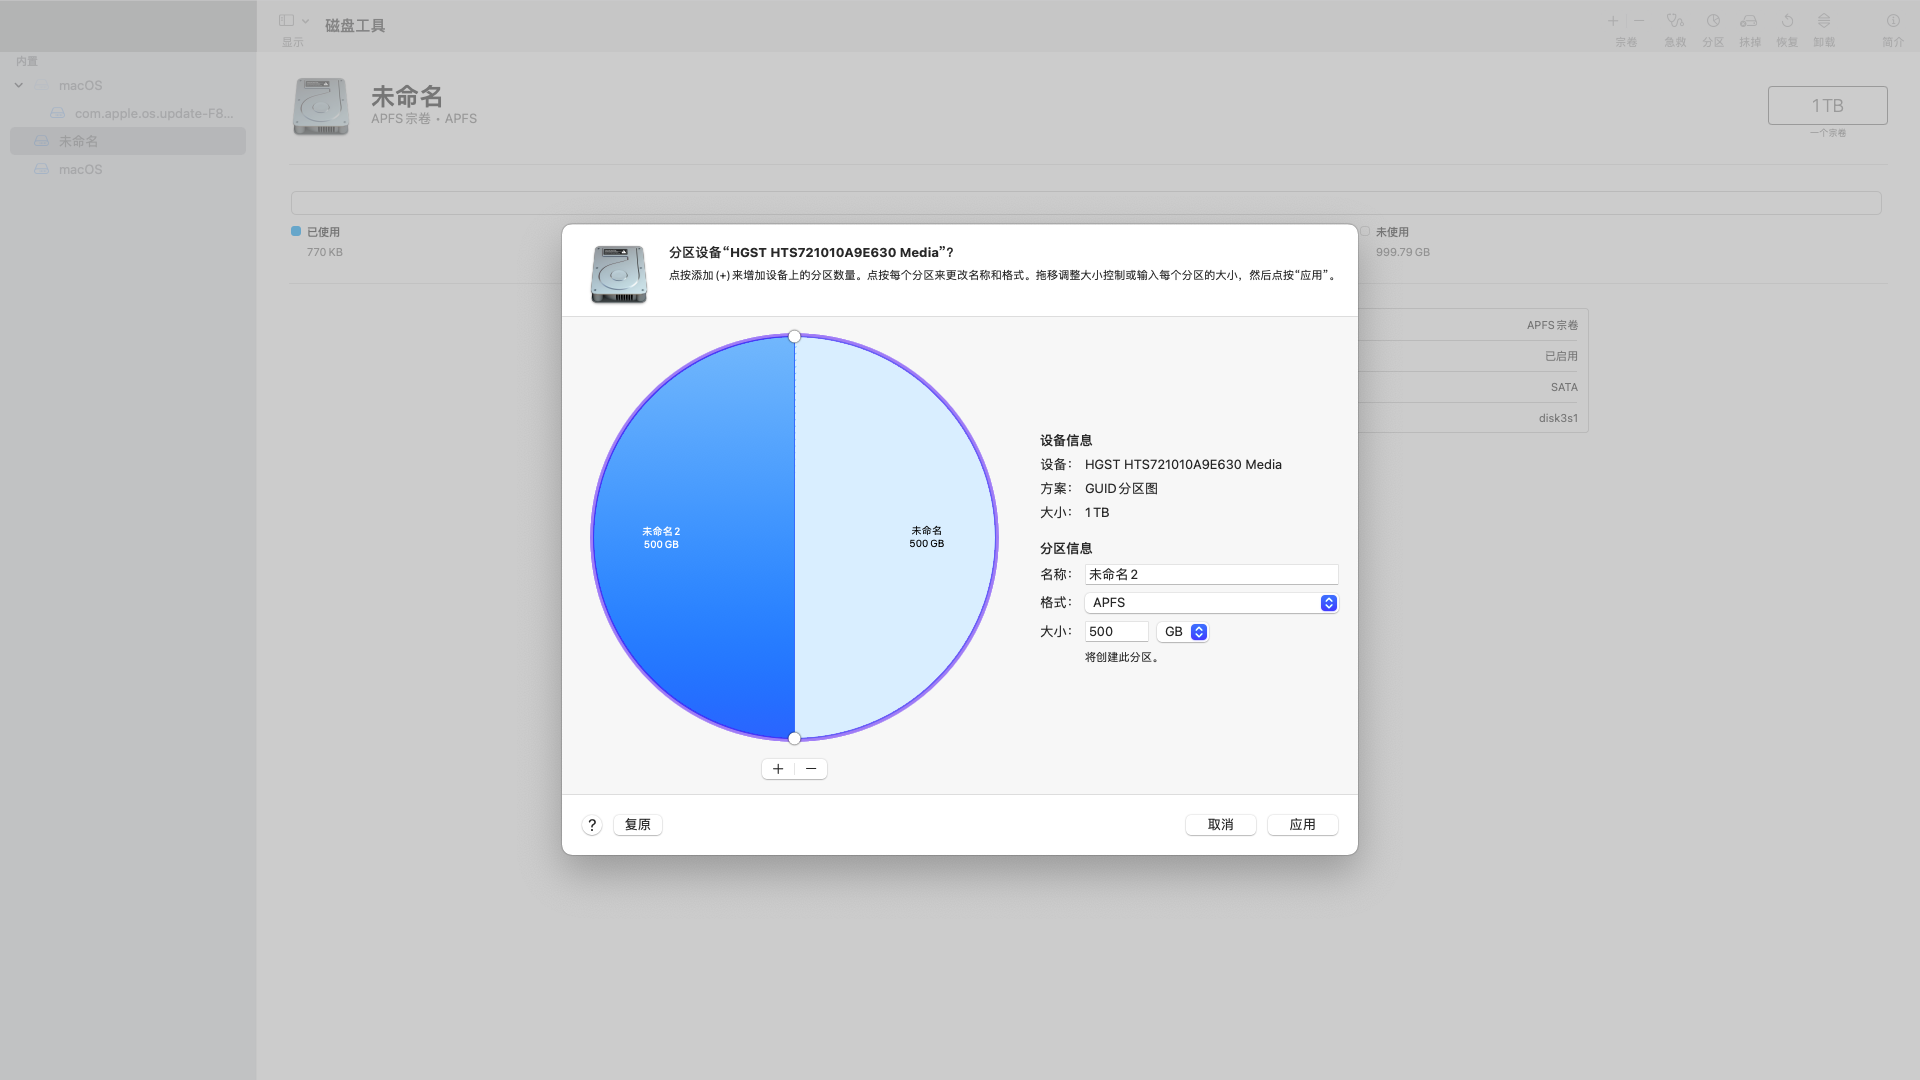The height and width of the screenshot is (1080, 1920).
Task: Click the Restore (恢复) toolbar icon
Action: coord(1787,21)
